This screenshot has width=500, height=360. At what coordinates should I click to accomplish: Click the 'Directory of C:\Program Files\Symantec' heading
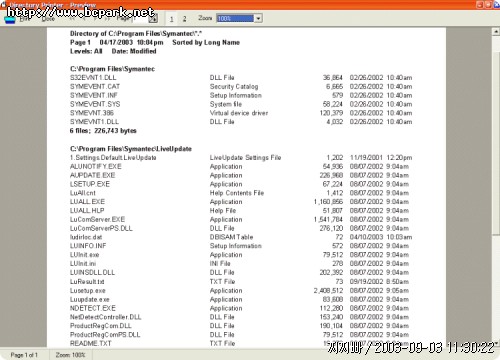click(x=136, y=33)
